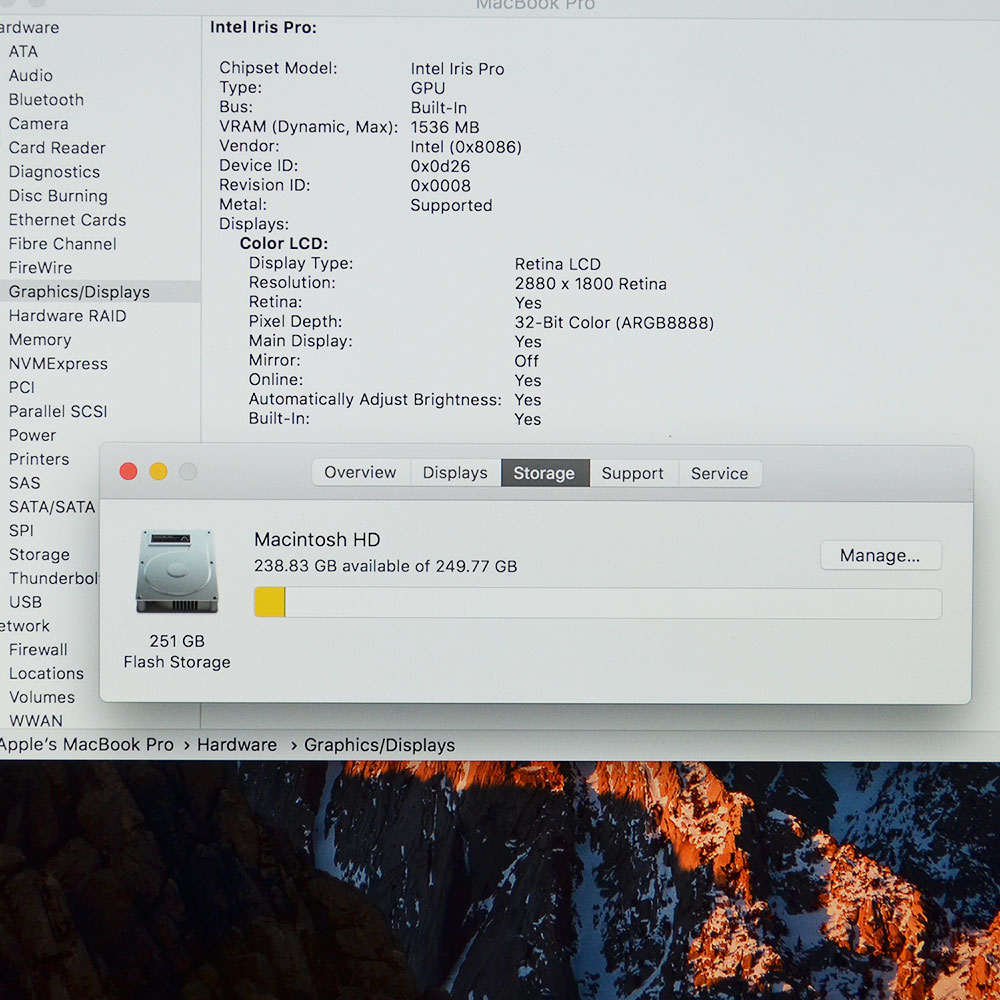Select Audio in the sidebar

31,76
